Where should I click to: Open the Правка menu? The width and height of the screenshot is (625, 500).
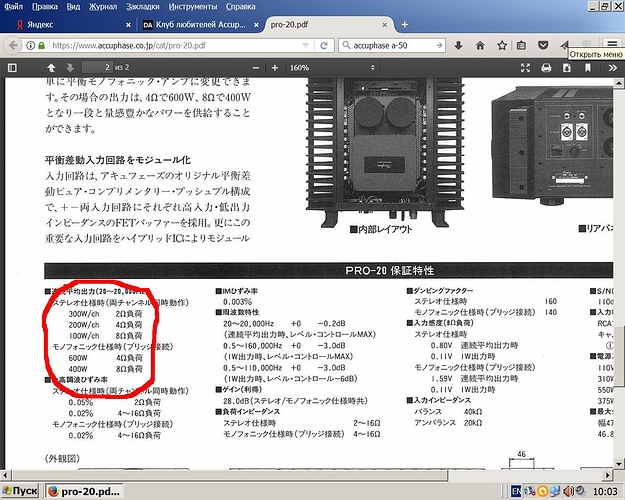(45, 6)
